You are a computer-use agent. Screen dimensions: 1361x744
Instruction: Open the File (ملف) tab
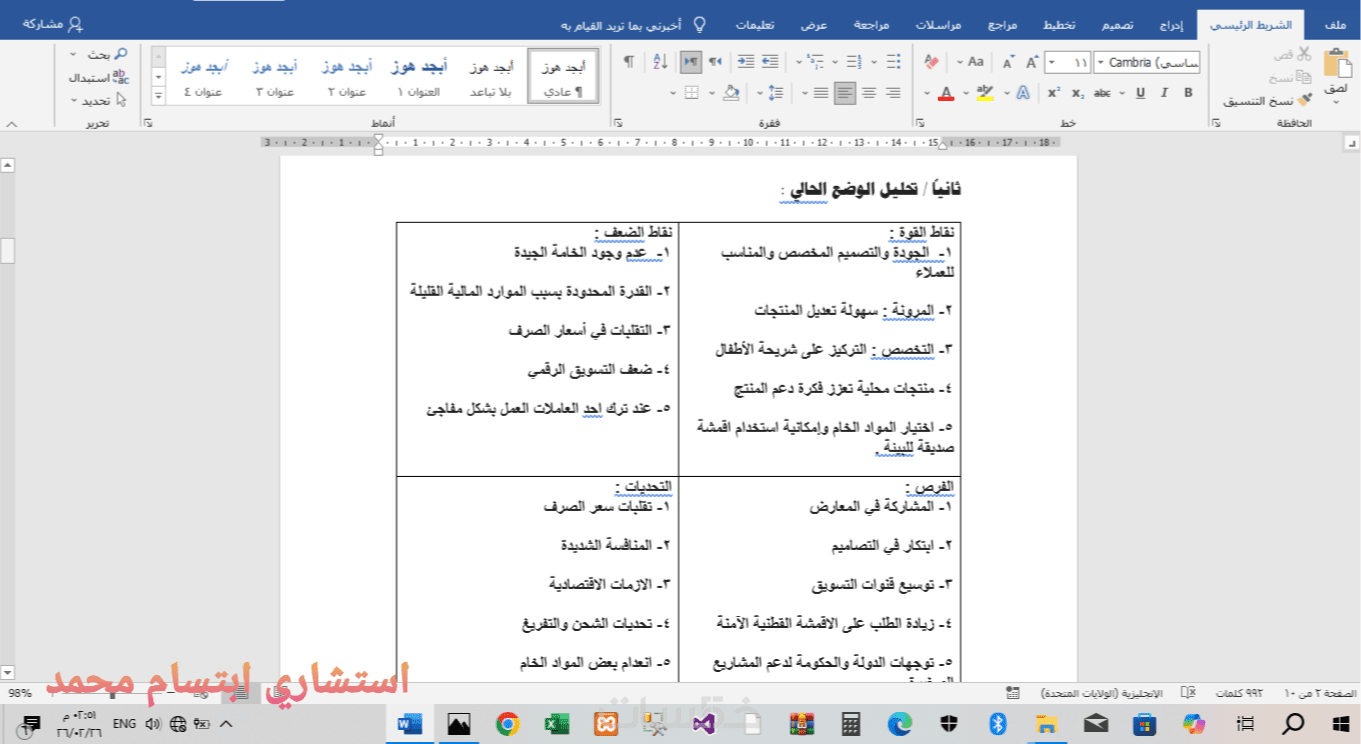coord(1335,25)
